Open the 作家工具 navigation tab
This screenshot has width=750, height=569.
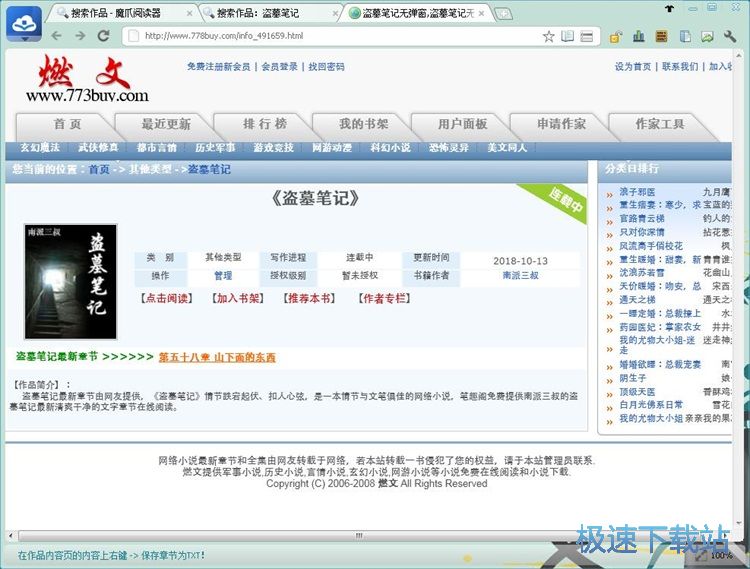(x=660, y=124)
